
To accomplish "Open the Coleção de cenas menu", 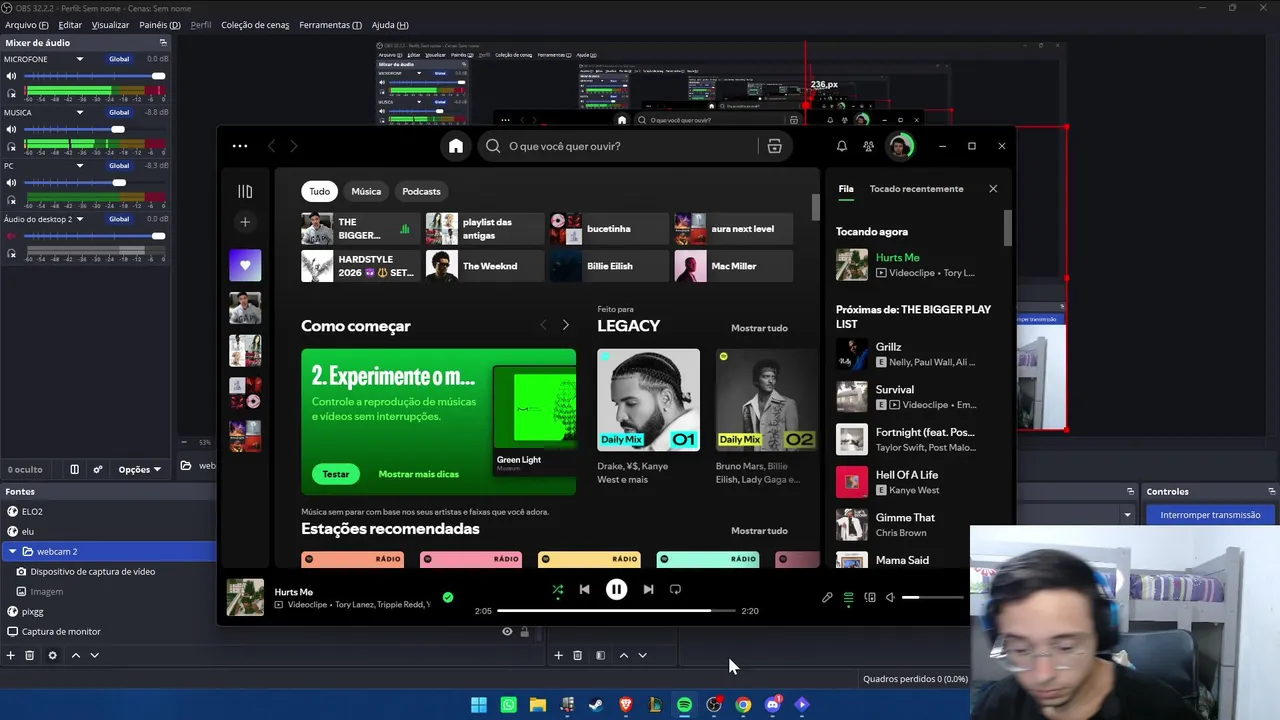I will pos(255,25).
